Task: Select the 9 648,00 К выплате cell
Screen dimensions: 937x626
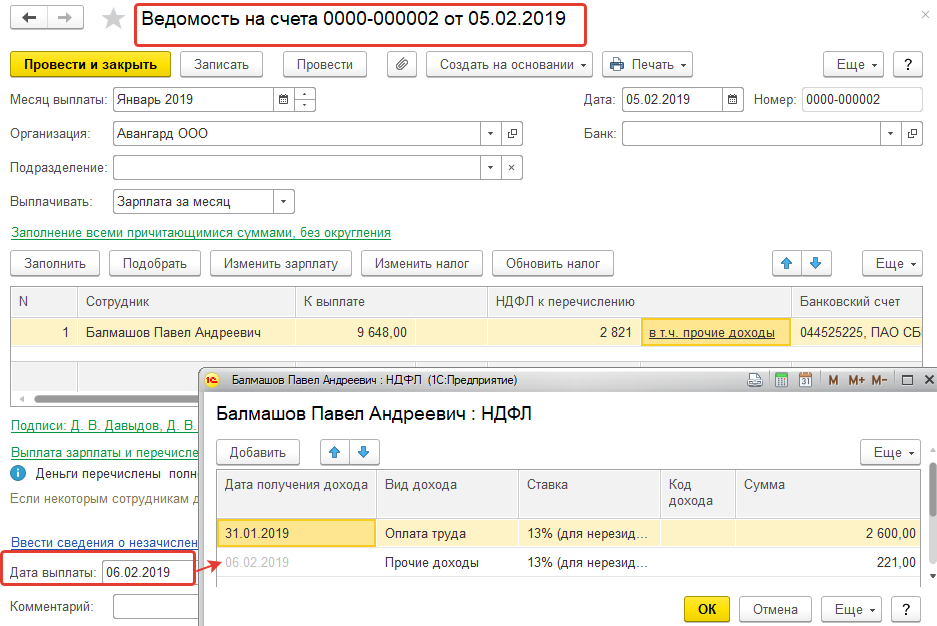Action: pos(356,333)
